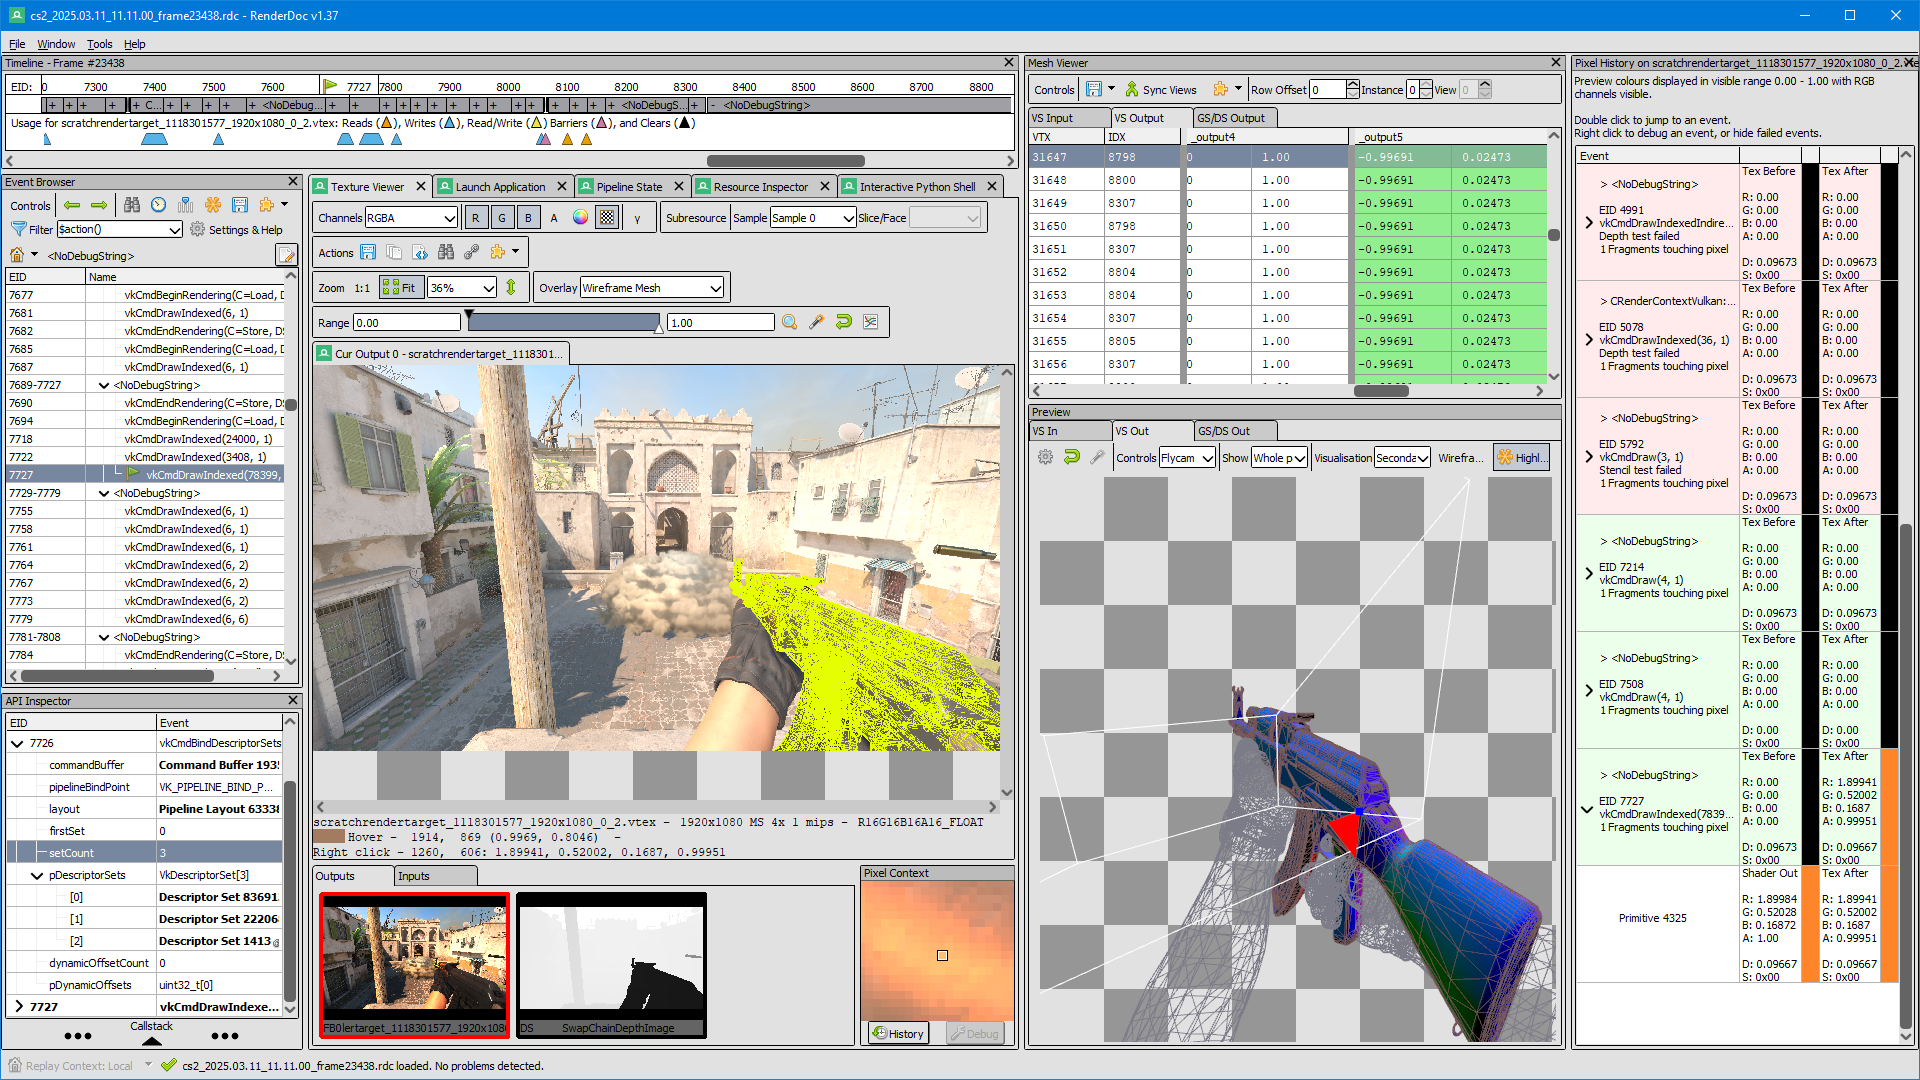Image resolution: width=1920 pixels, height=1080 pixels.
Task: Toggle the green G channel button
Action: pyautogui.click(x=502, y=217)
